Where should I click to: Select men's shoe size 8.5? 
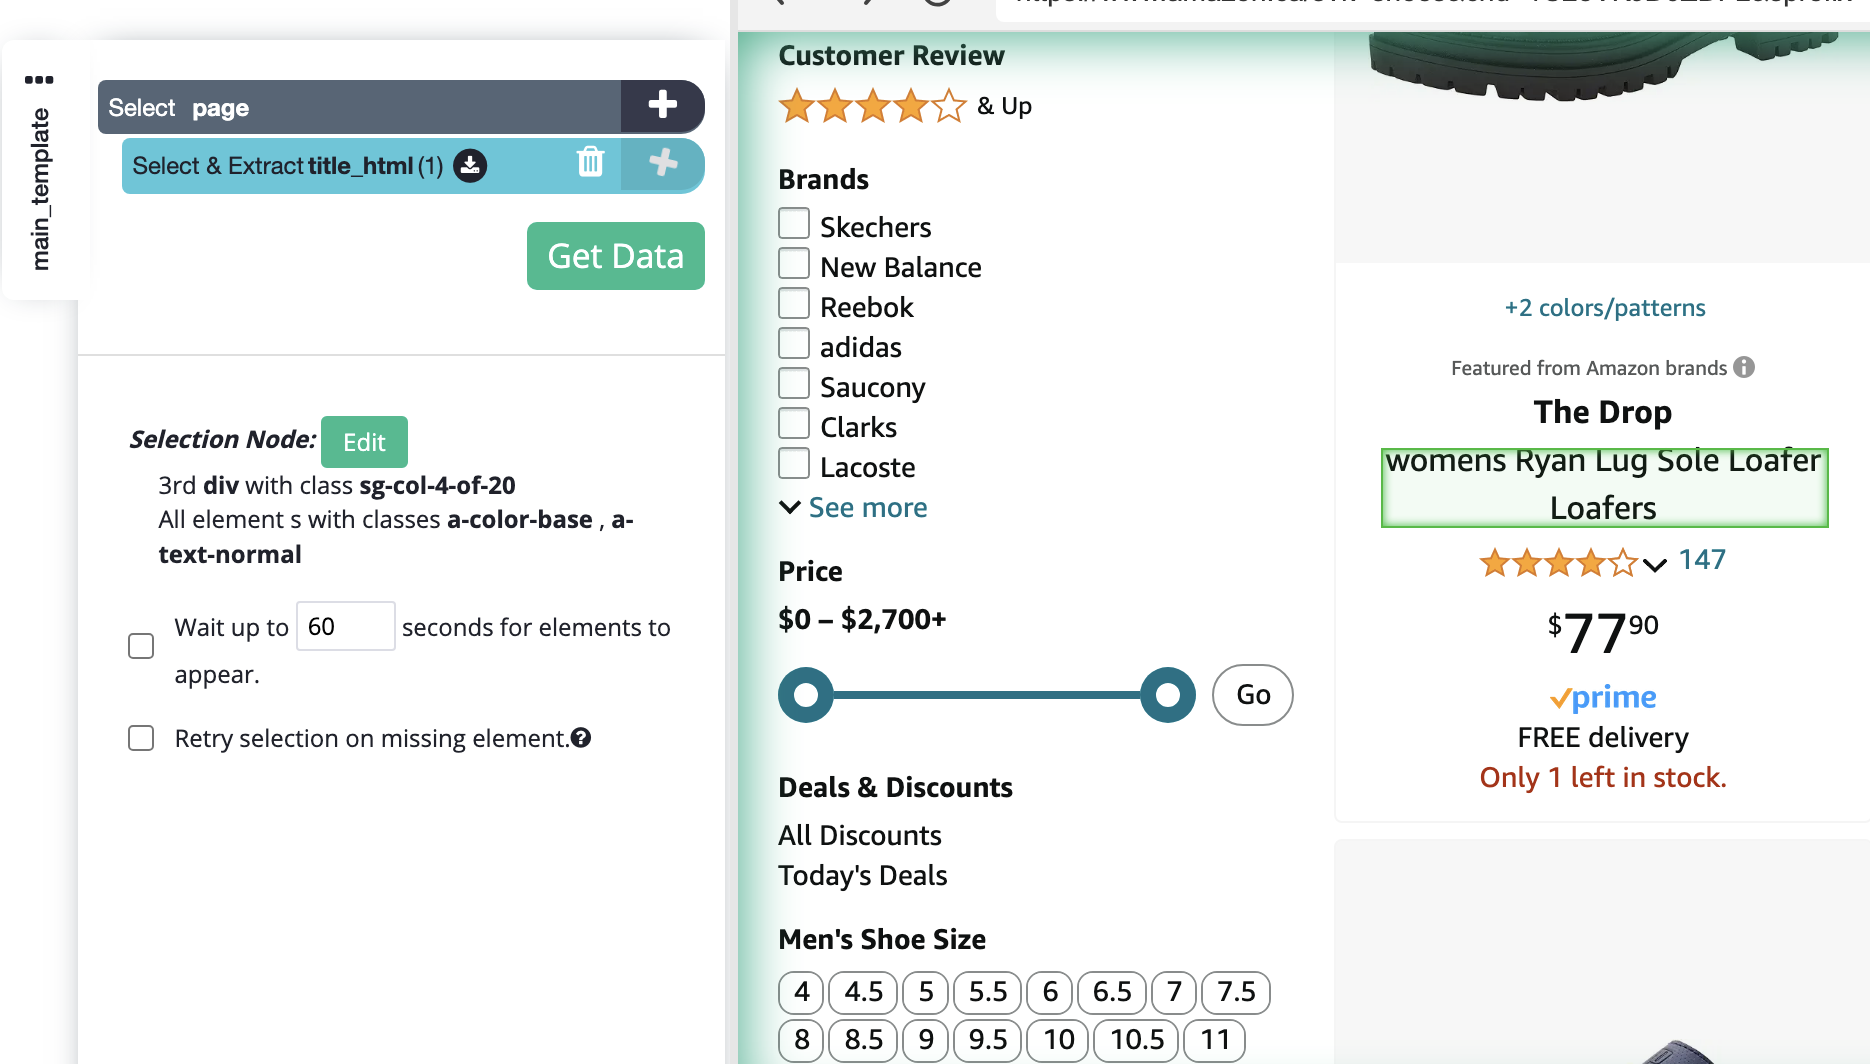[863, 1040]
